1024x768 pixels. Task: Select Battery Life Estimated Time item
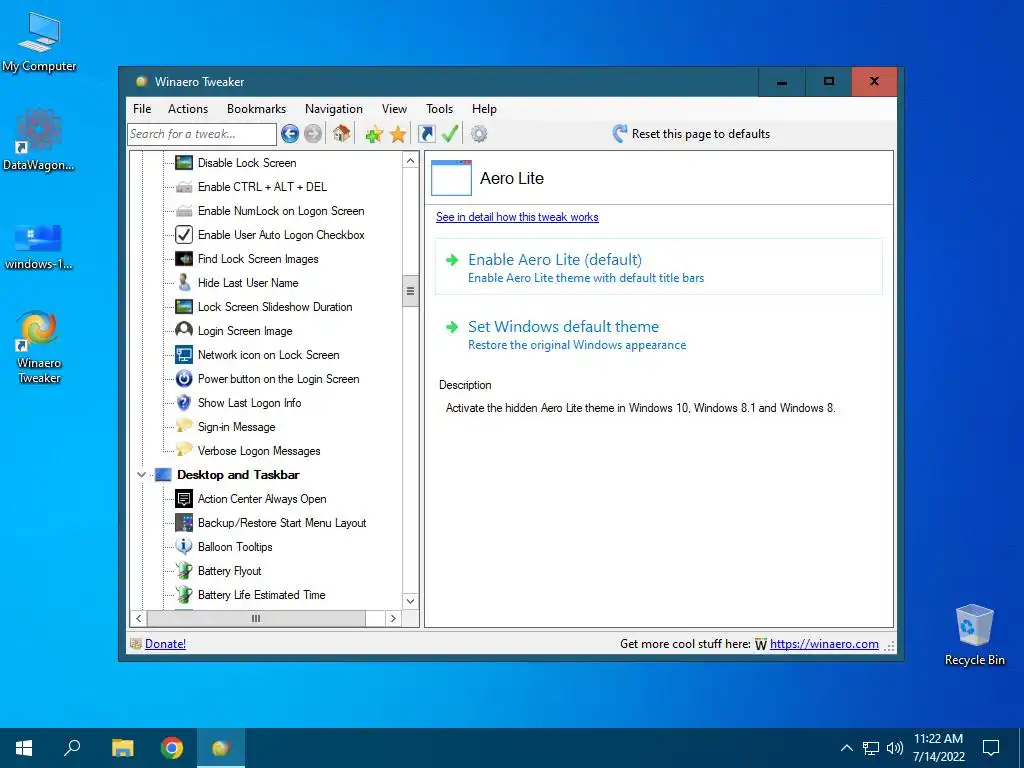(261, 595)
